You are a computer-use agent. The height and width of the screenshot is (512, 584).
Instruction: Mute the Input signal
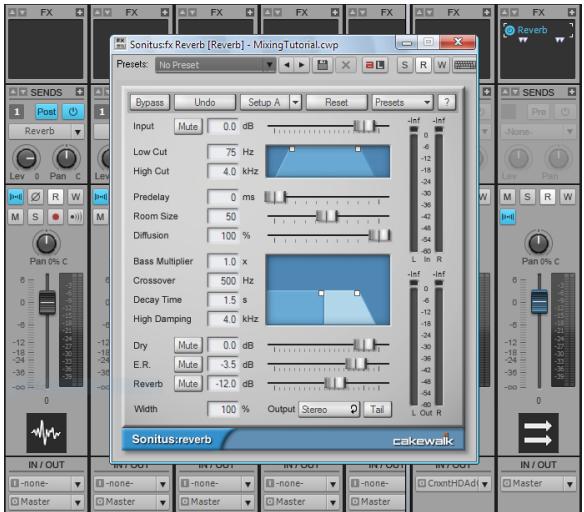pos(188,127)
